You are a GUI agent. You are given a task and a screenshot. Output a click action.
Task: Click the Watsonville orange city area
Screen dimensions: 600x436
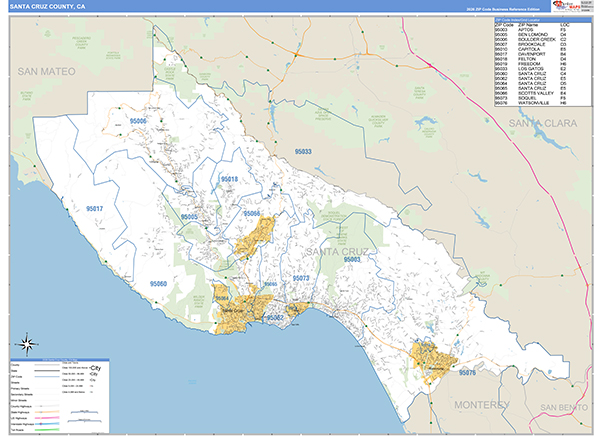pyautogui.click(x=434, y=358)
